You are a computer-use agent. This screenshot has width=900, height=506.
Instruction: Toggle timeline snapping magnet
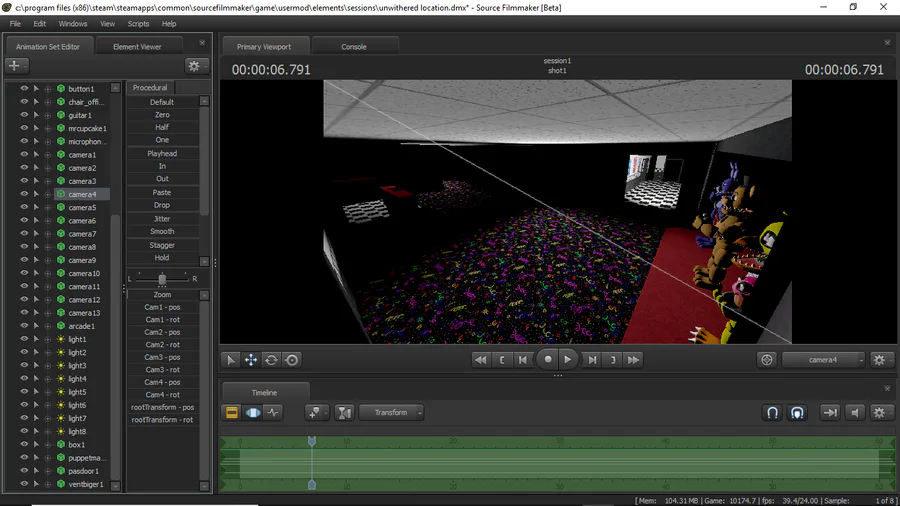coord(773,412)
